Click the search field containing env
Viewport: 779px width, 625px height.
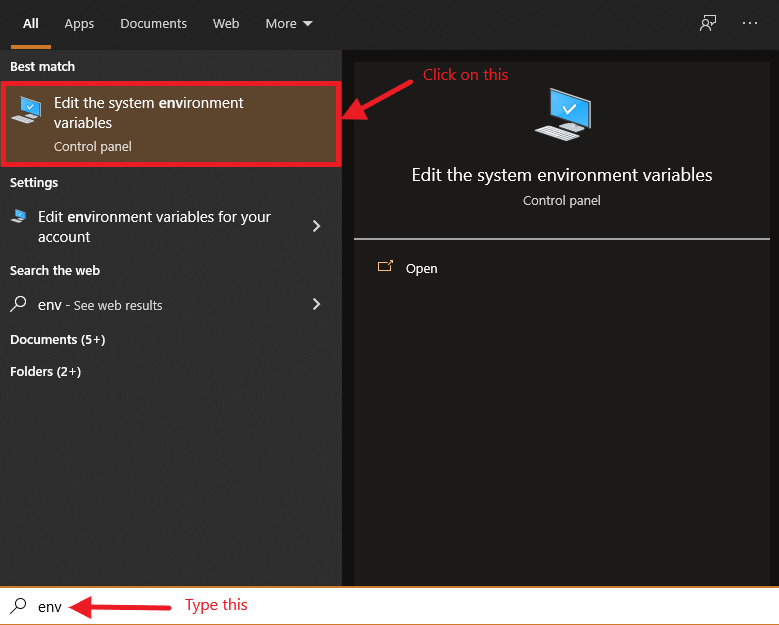390,606
